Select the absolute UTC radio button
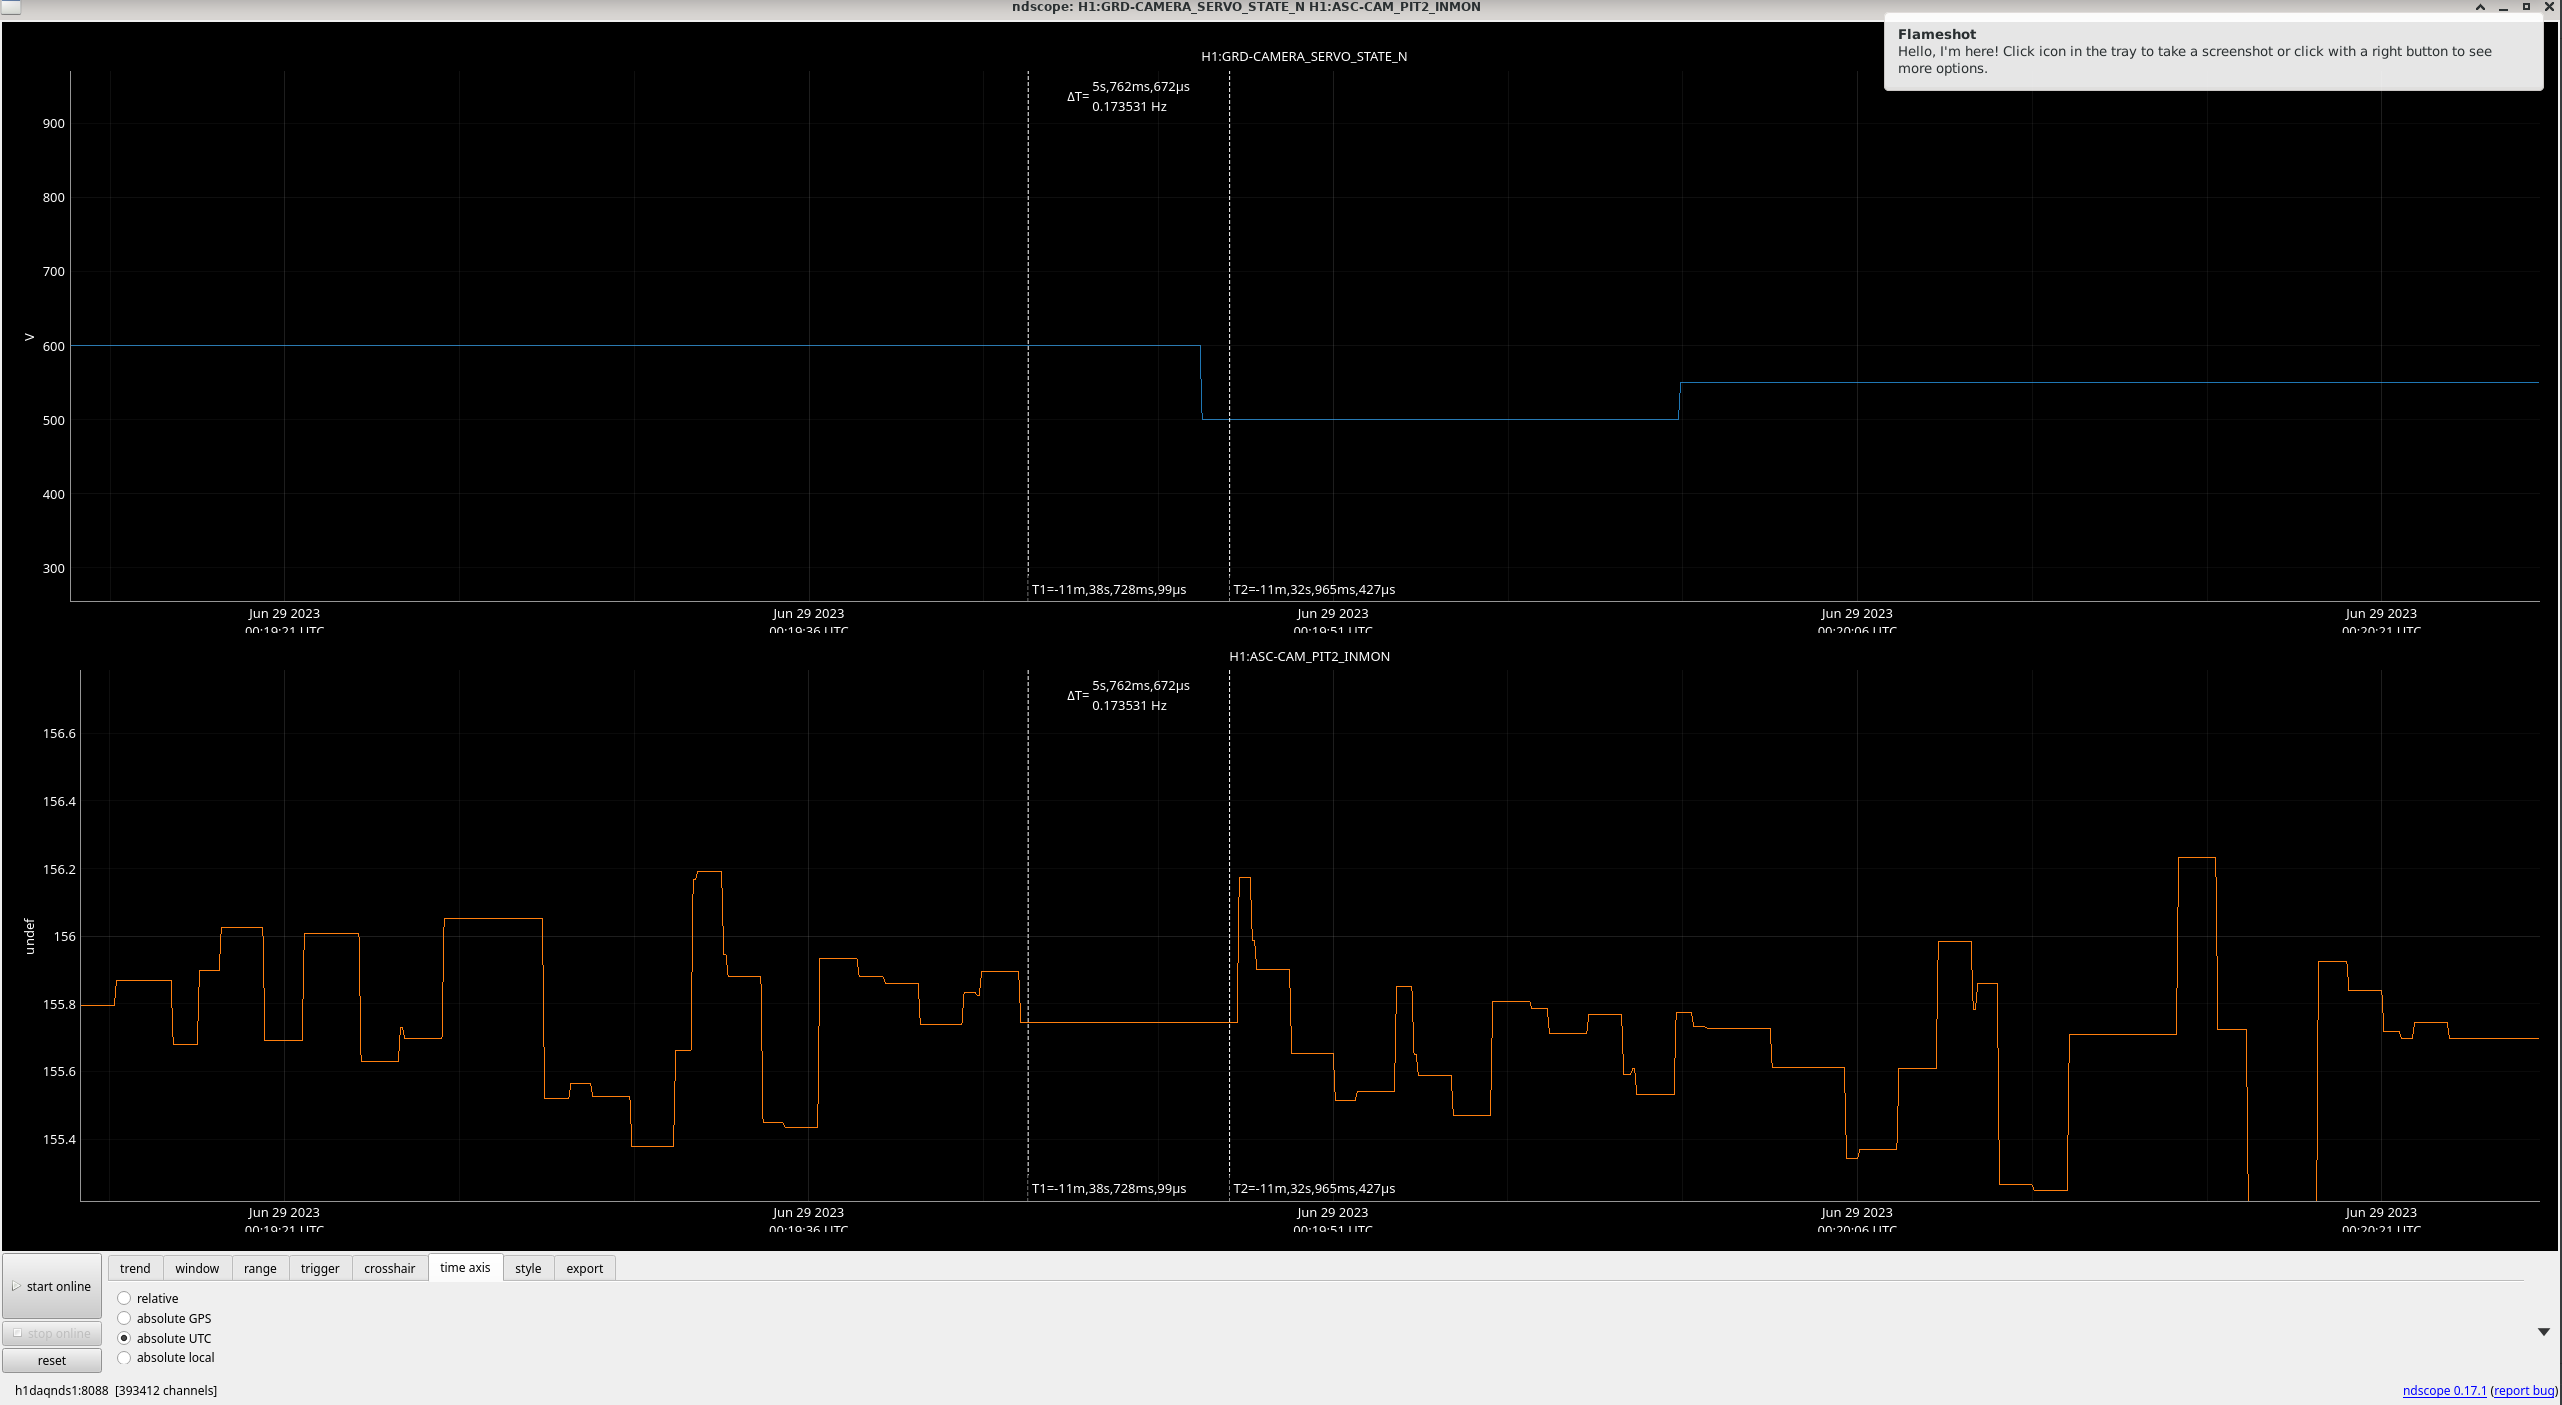 [124, 1338]
